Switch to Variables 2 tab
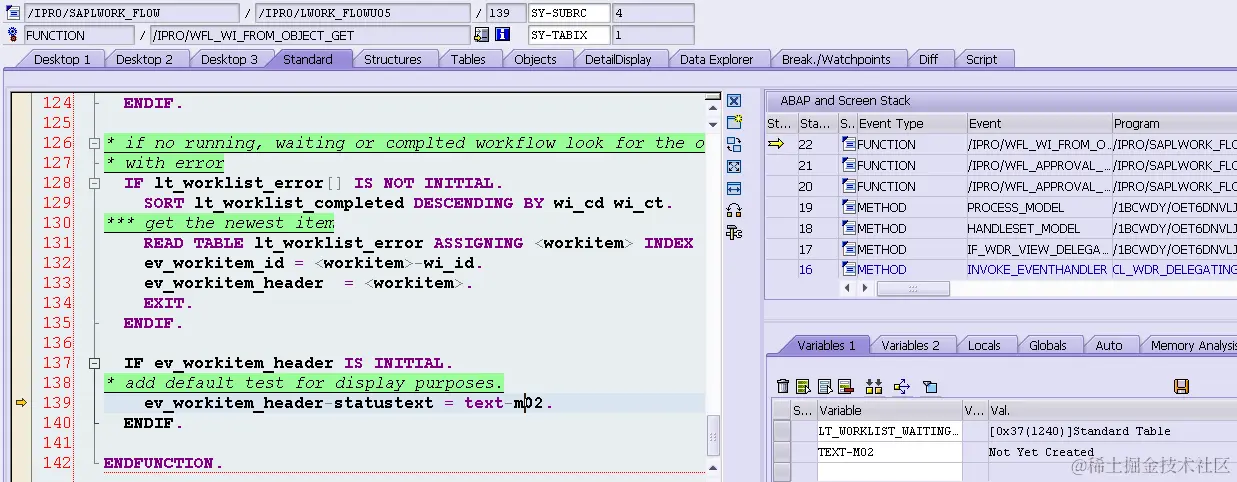 pos(910,345)
